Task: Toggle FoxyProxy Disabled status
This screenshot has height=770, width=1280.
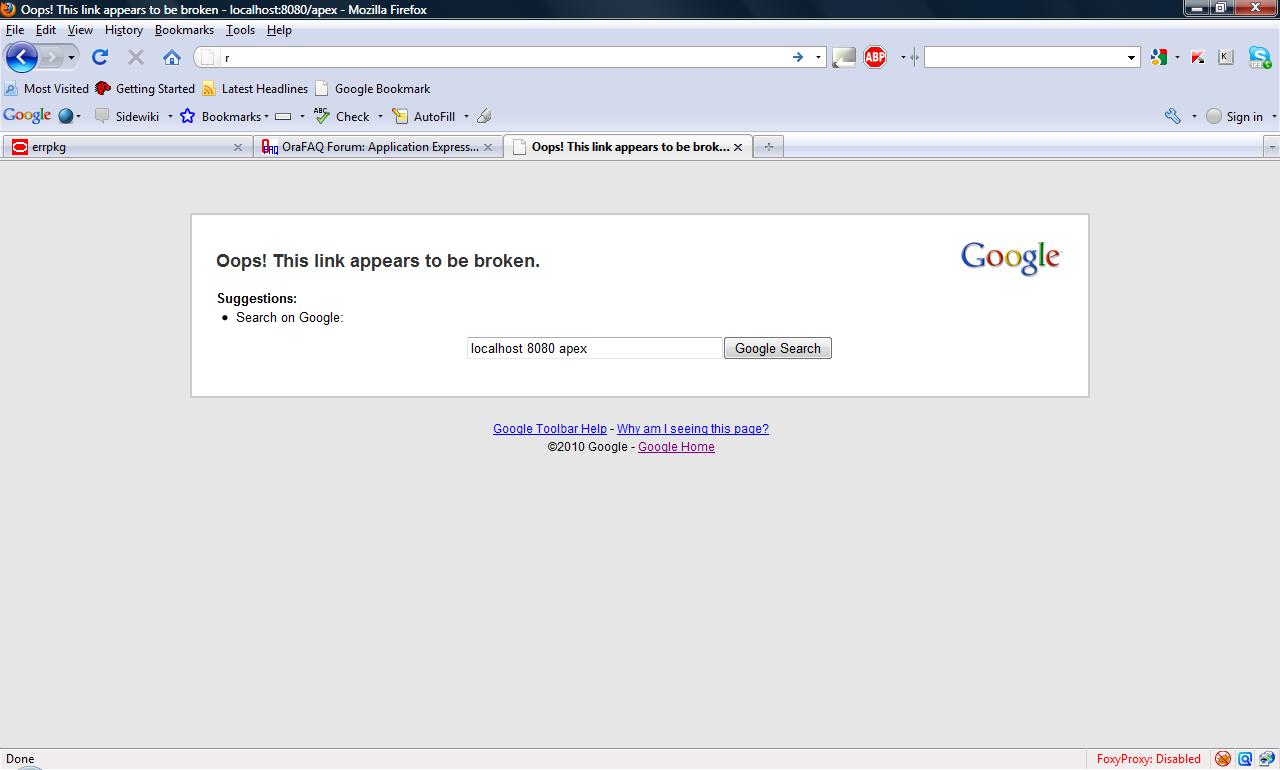Action: tap(1148, 759)
